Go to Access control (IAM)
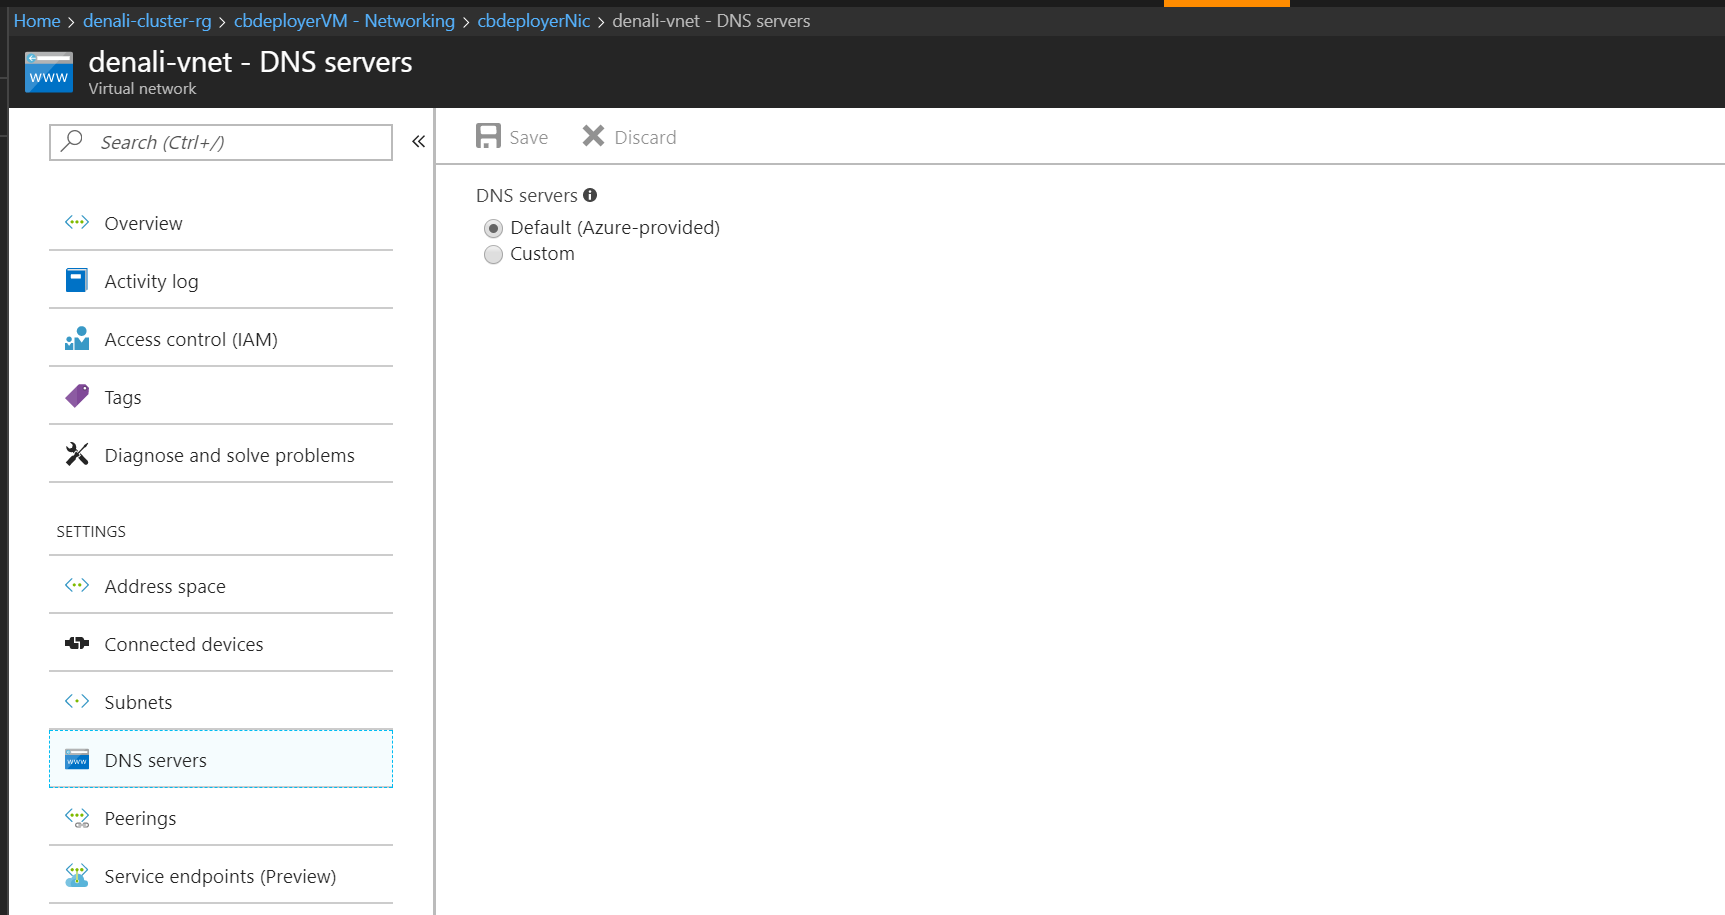The height and width of the screenshot is (915, 1725). (x=221, y=339)
